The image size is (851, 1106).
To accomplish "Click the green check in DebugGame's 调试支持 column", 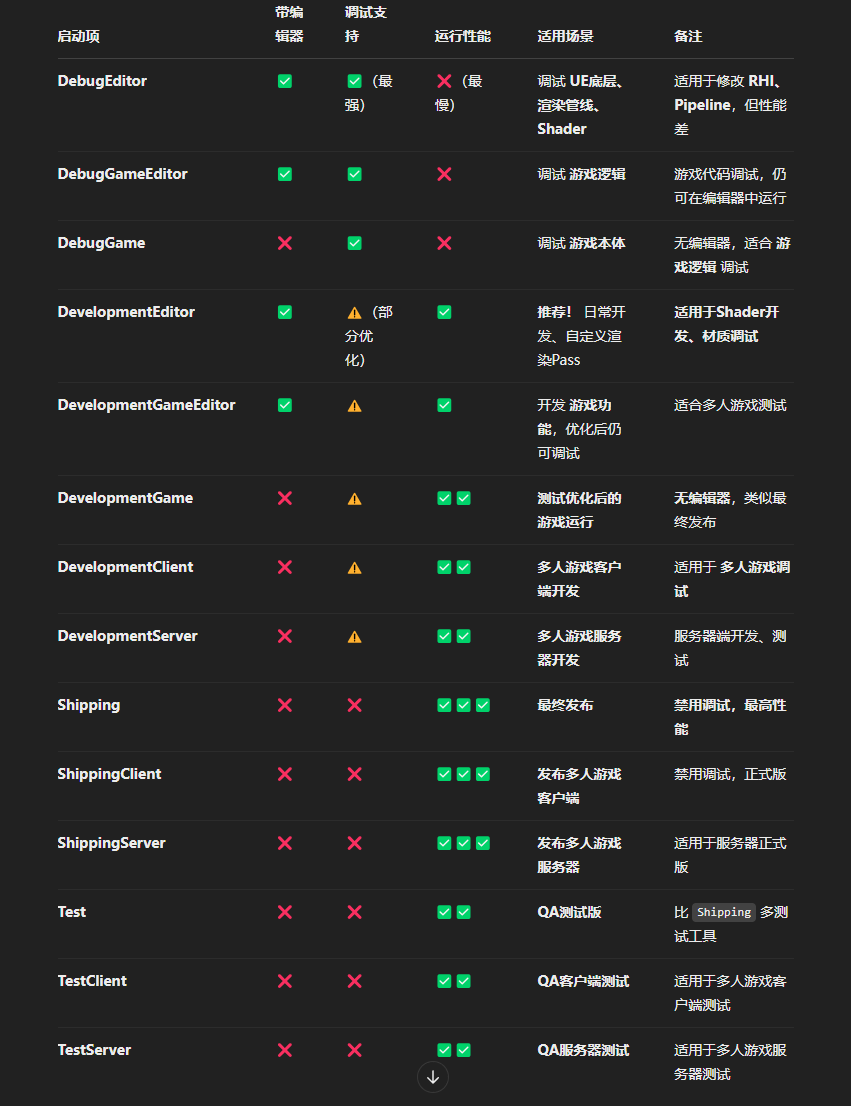I will click(x=354, y=243).
